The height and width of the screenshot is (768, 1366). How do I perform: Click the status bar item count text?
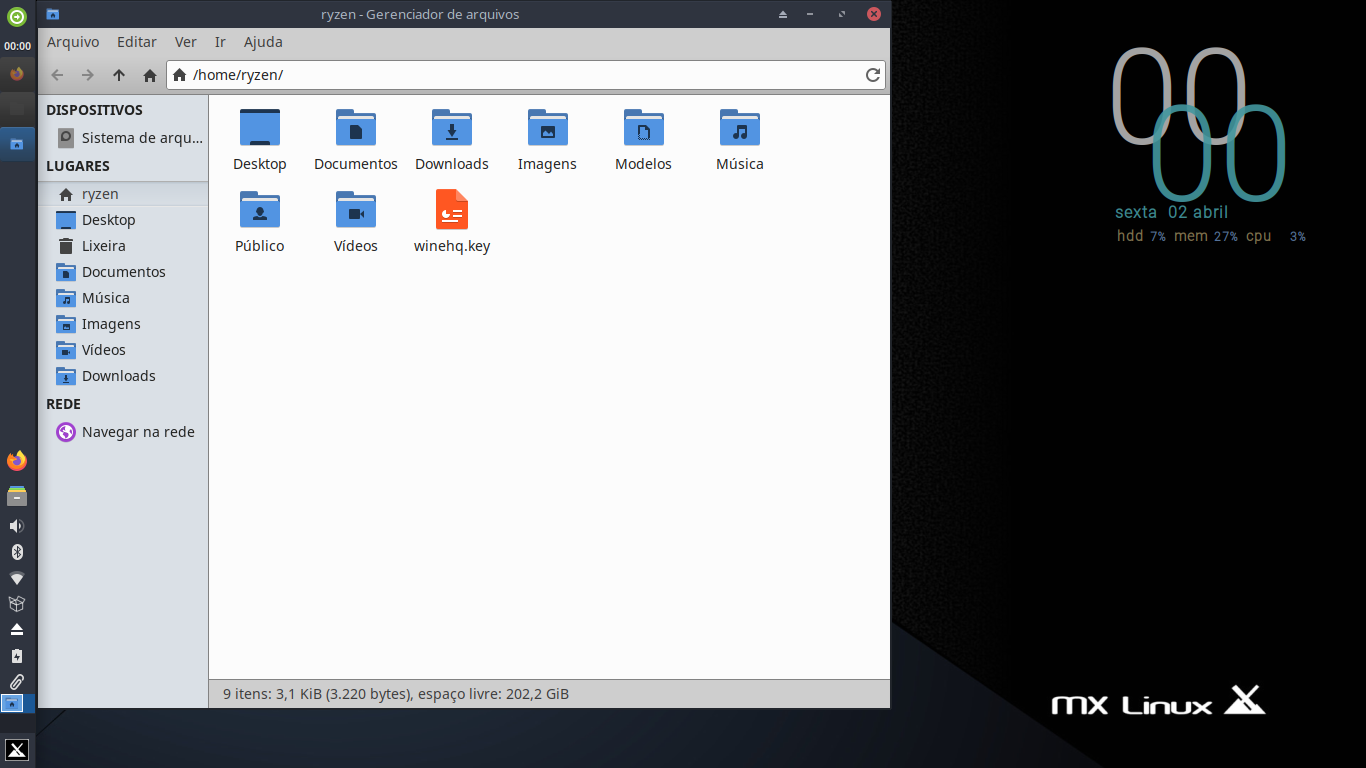click(x=396, y=694)
